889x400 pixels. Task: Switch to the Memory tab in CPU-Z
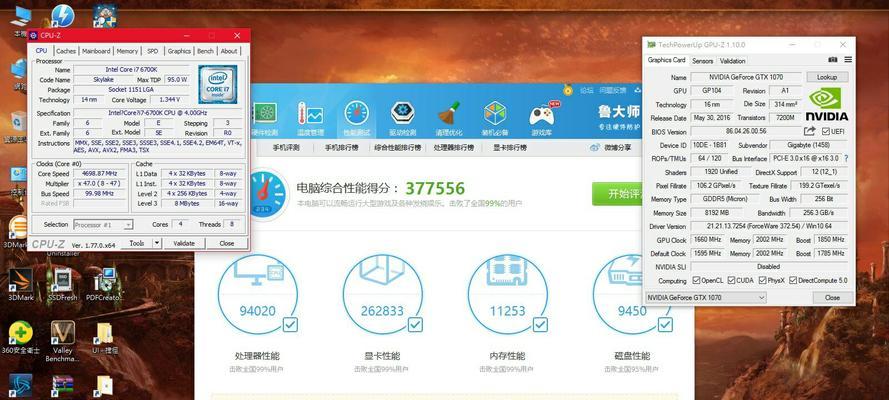coord(127,51)
